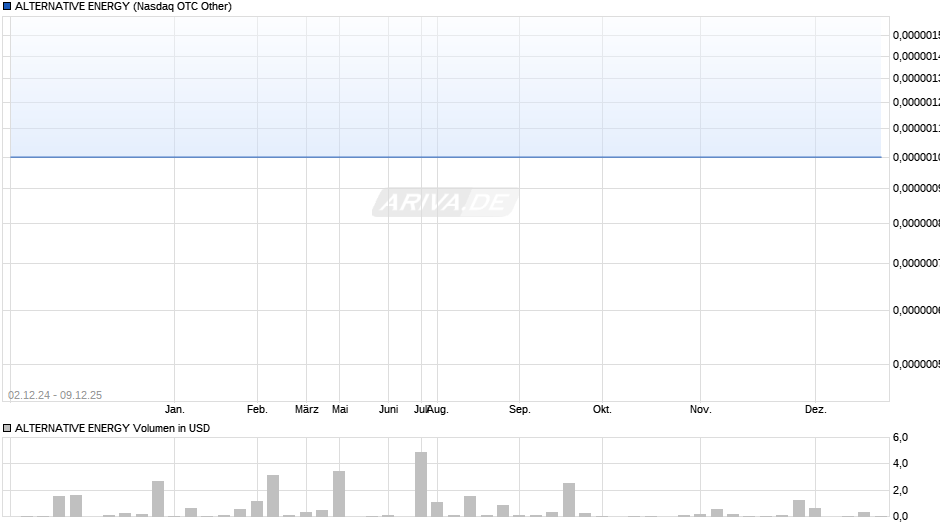
Task: Click the Okt. month label
Action: (x=602, y=410)
